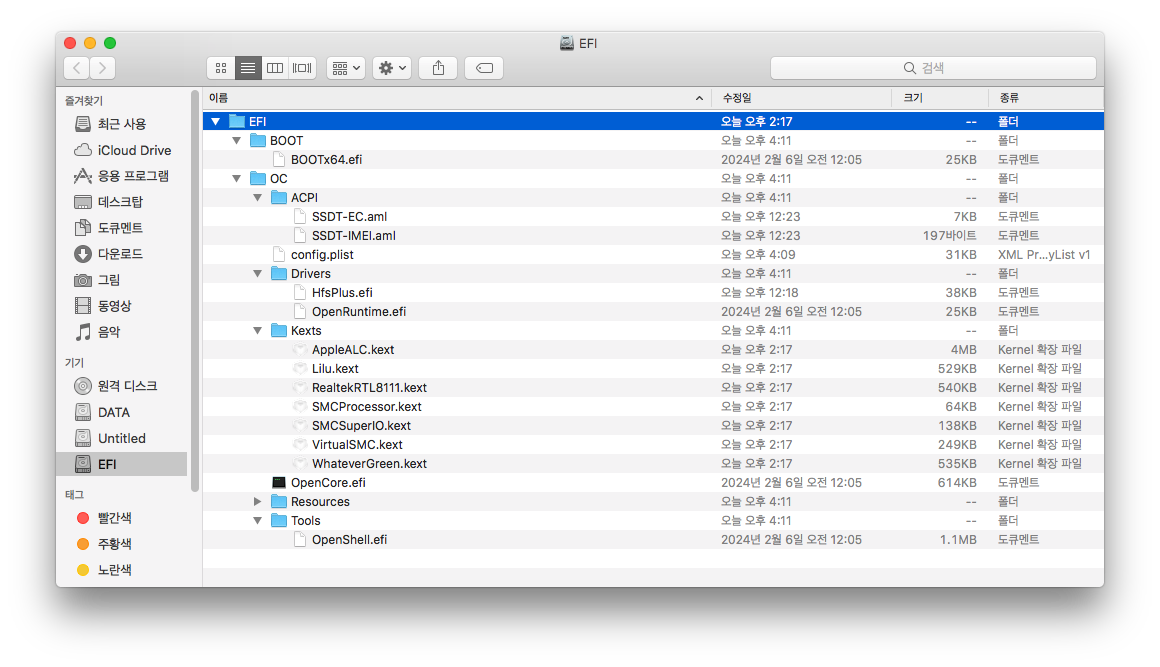Open the item arrangement dropdown
This screenshot has width=1160, height=667.
click(x=345, y=68)
